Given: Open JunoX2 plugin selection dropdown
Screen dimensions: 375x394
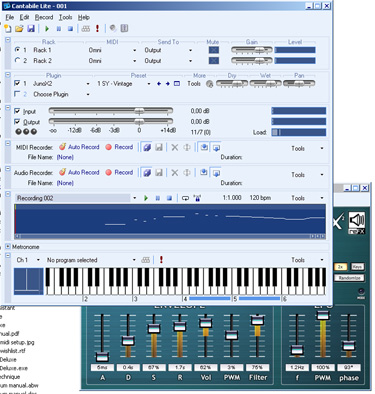Looking at the screenshot, I should pos(88,84).
